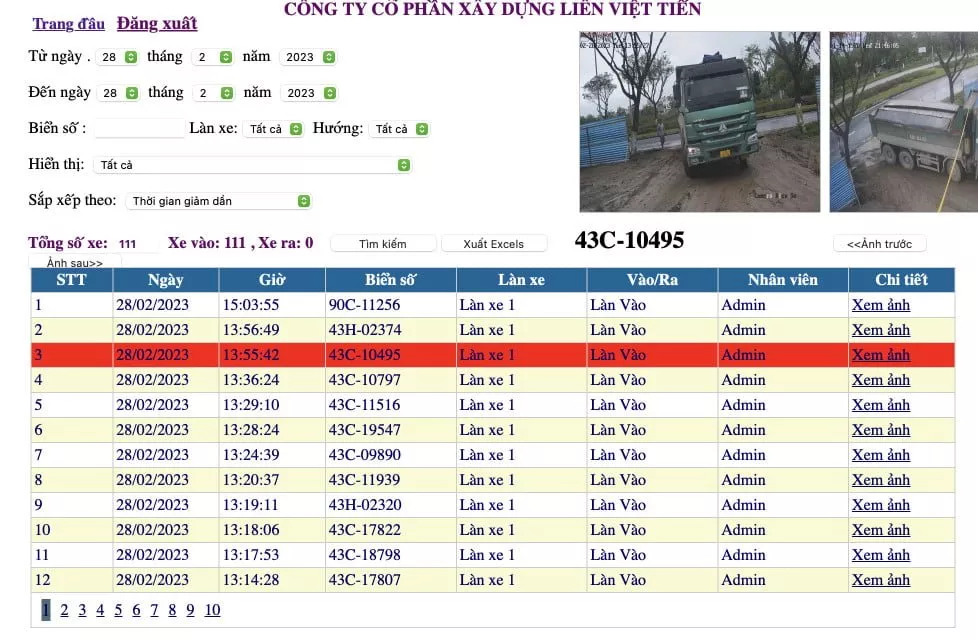Click the Giờ column header
This screenshot has height=639, width=978.
[272, 280]
